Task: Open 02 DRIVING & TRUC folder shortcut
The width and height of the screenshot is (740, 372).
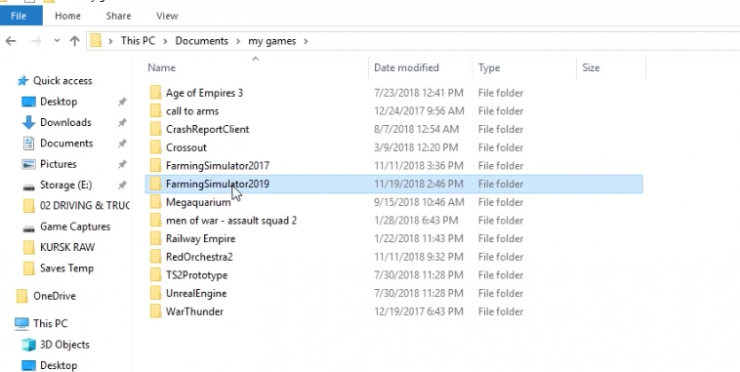Action: pos(84,205)
